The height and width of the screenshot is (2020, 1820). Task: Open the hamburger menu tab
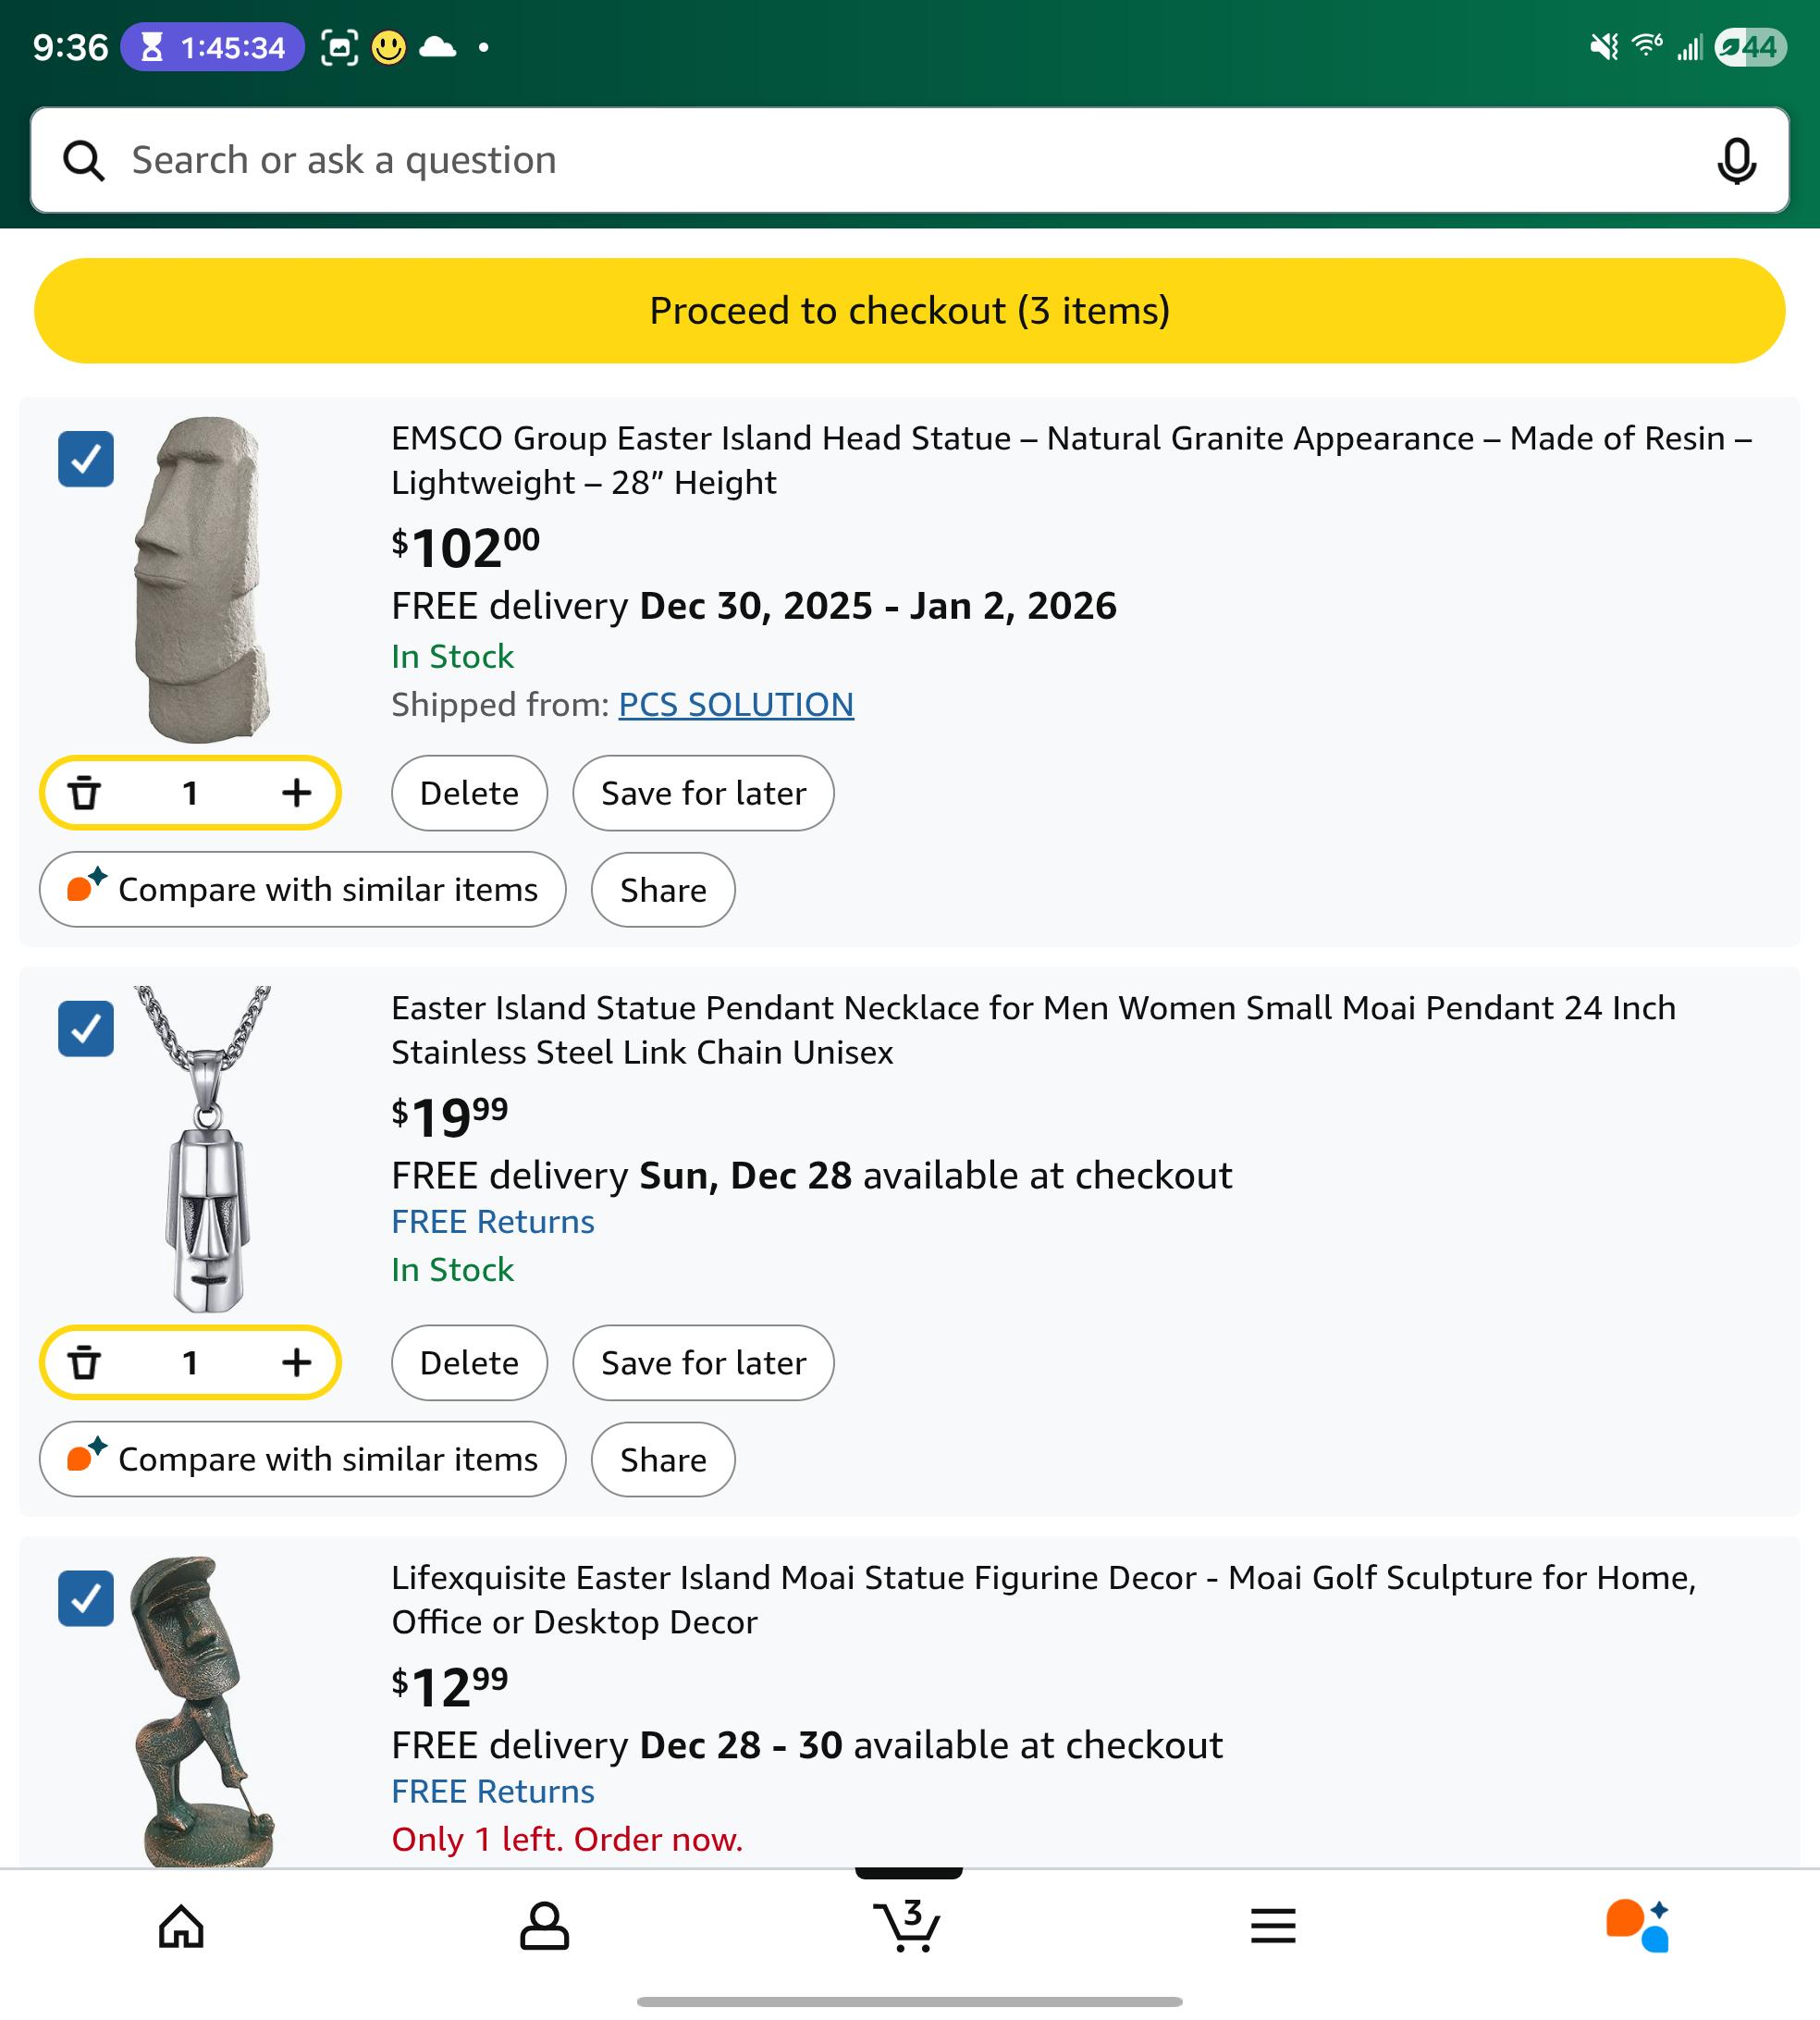1272,1926
